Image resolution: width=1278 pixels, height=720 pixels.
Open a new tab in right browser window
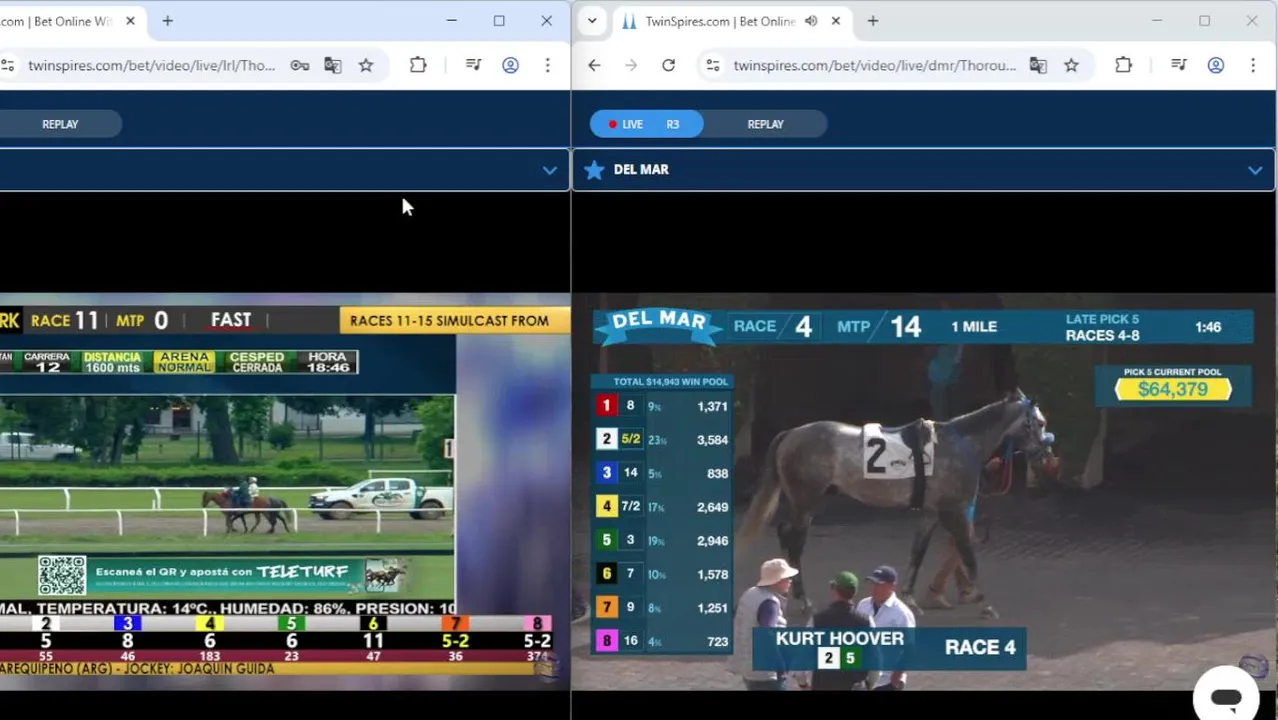[872, 21]
